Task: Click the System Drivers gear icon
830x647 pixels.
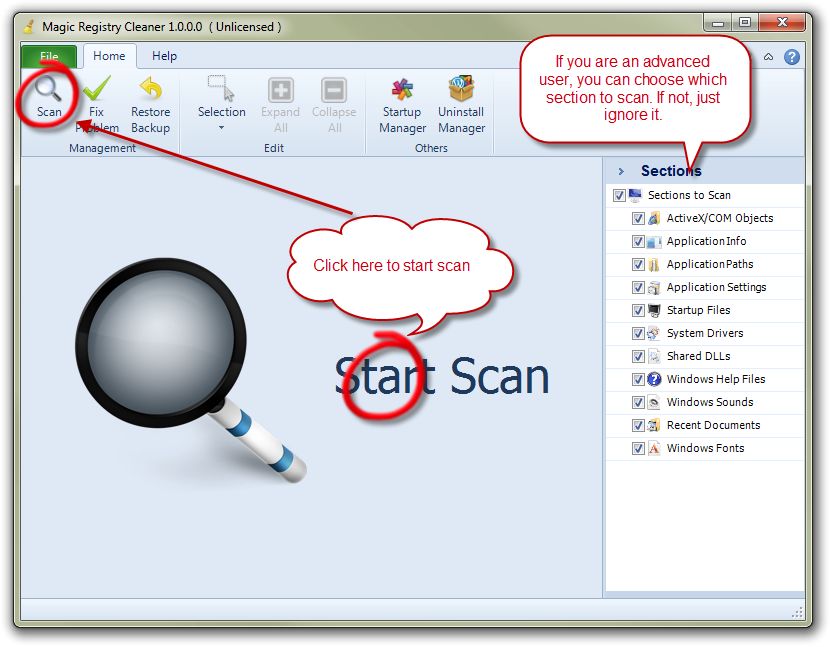Action: (x=654, y=333)
